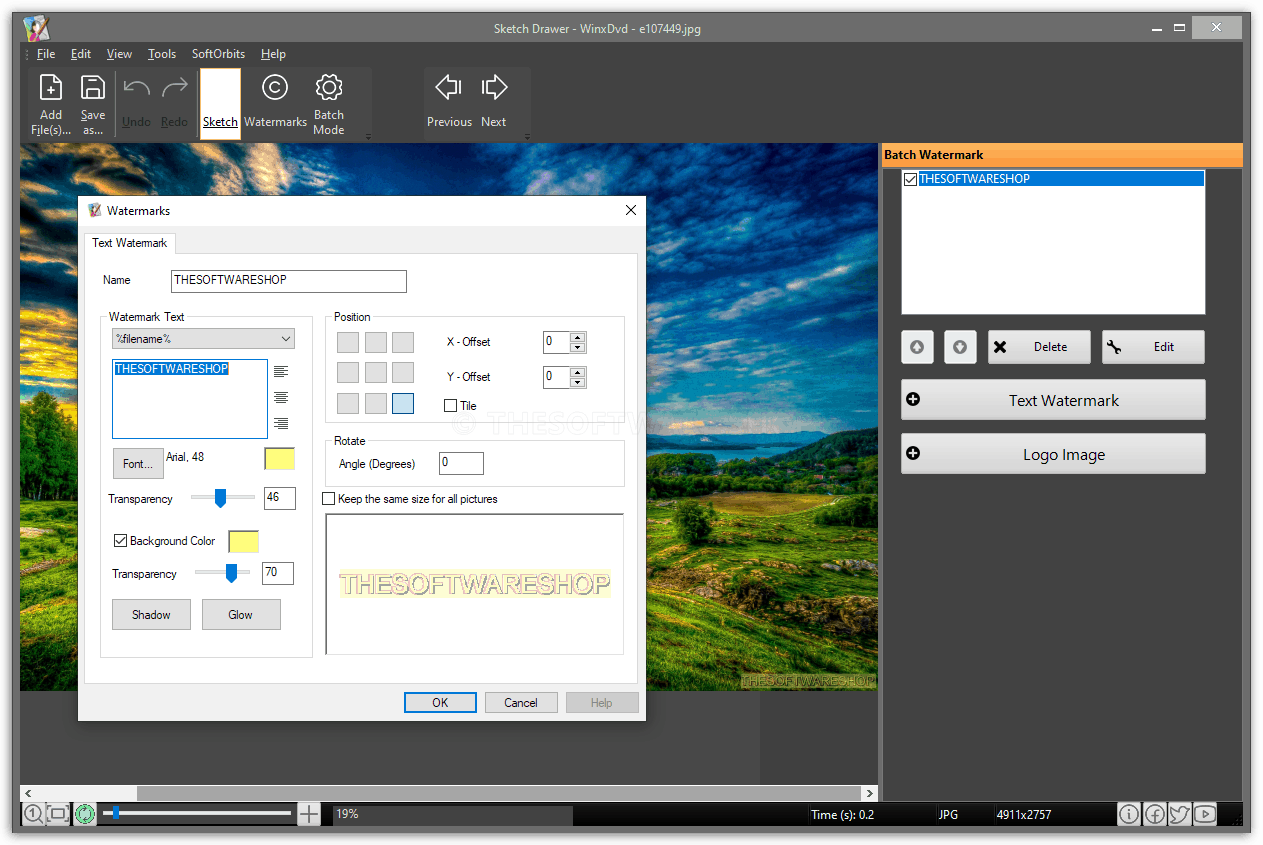The width and height of the screenshot is (1263, 845).
Task: Move watermark up with up-arrow button
Action: point(917,347)
